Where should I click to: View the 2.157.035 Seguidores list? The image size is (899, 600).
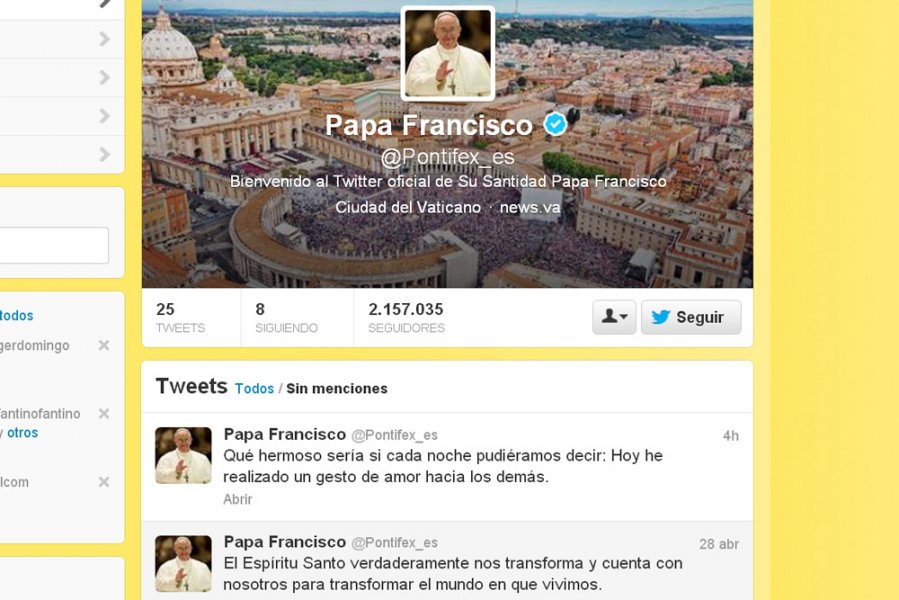406,317
